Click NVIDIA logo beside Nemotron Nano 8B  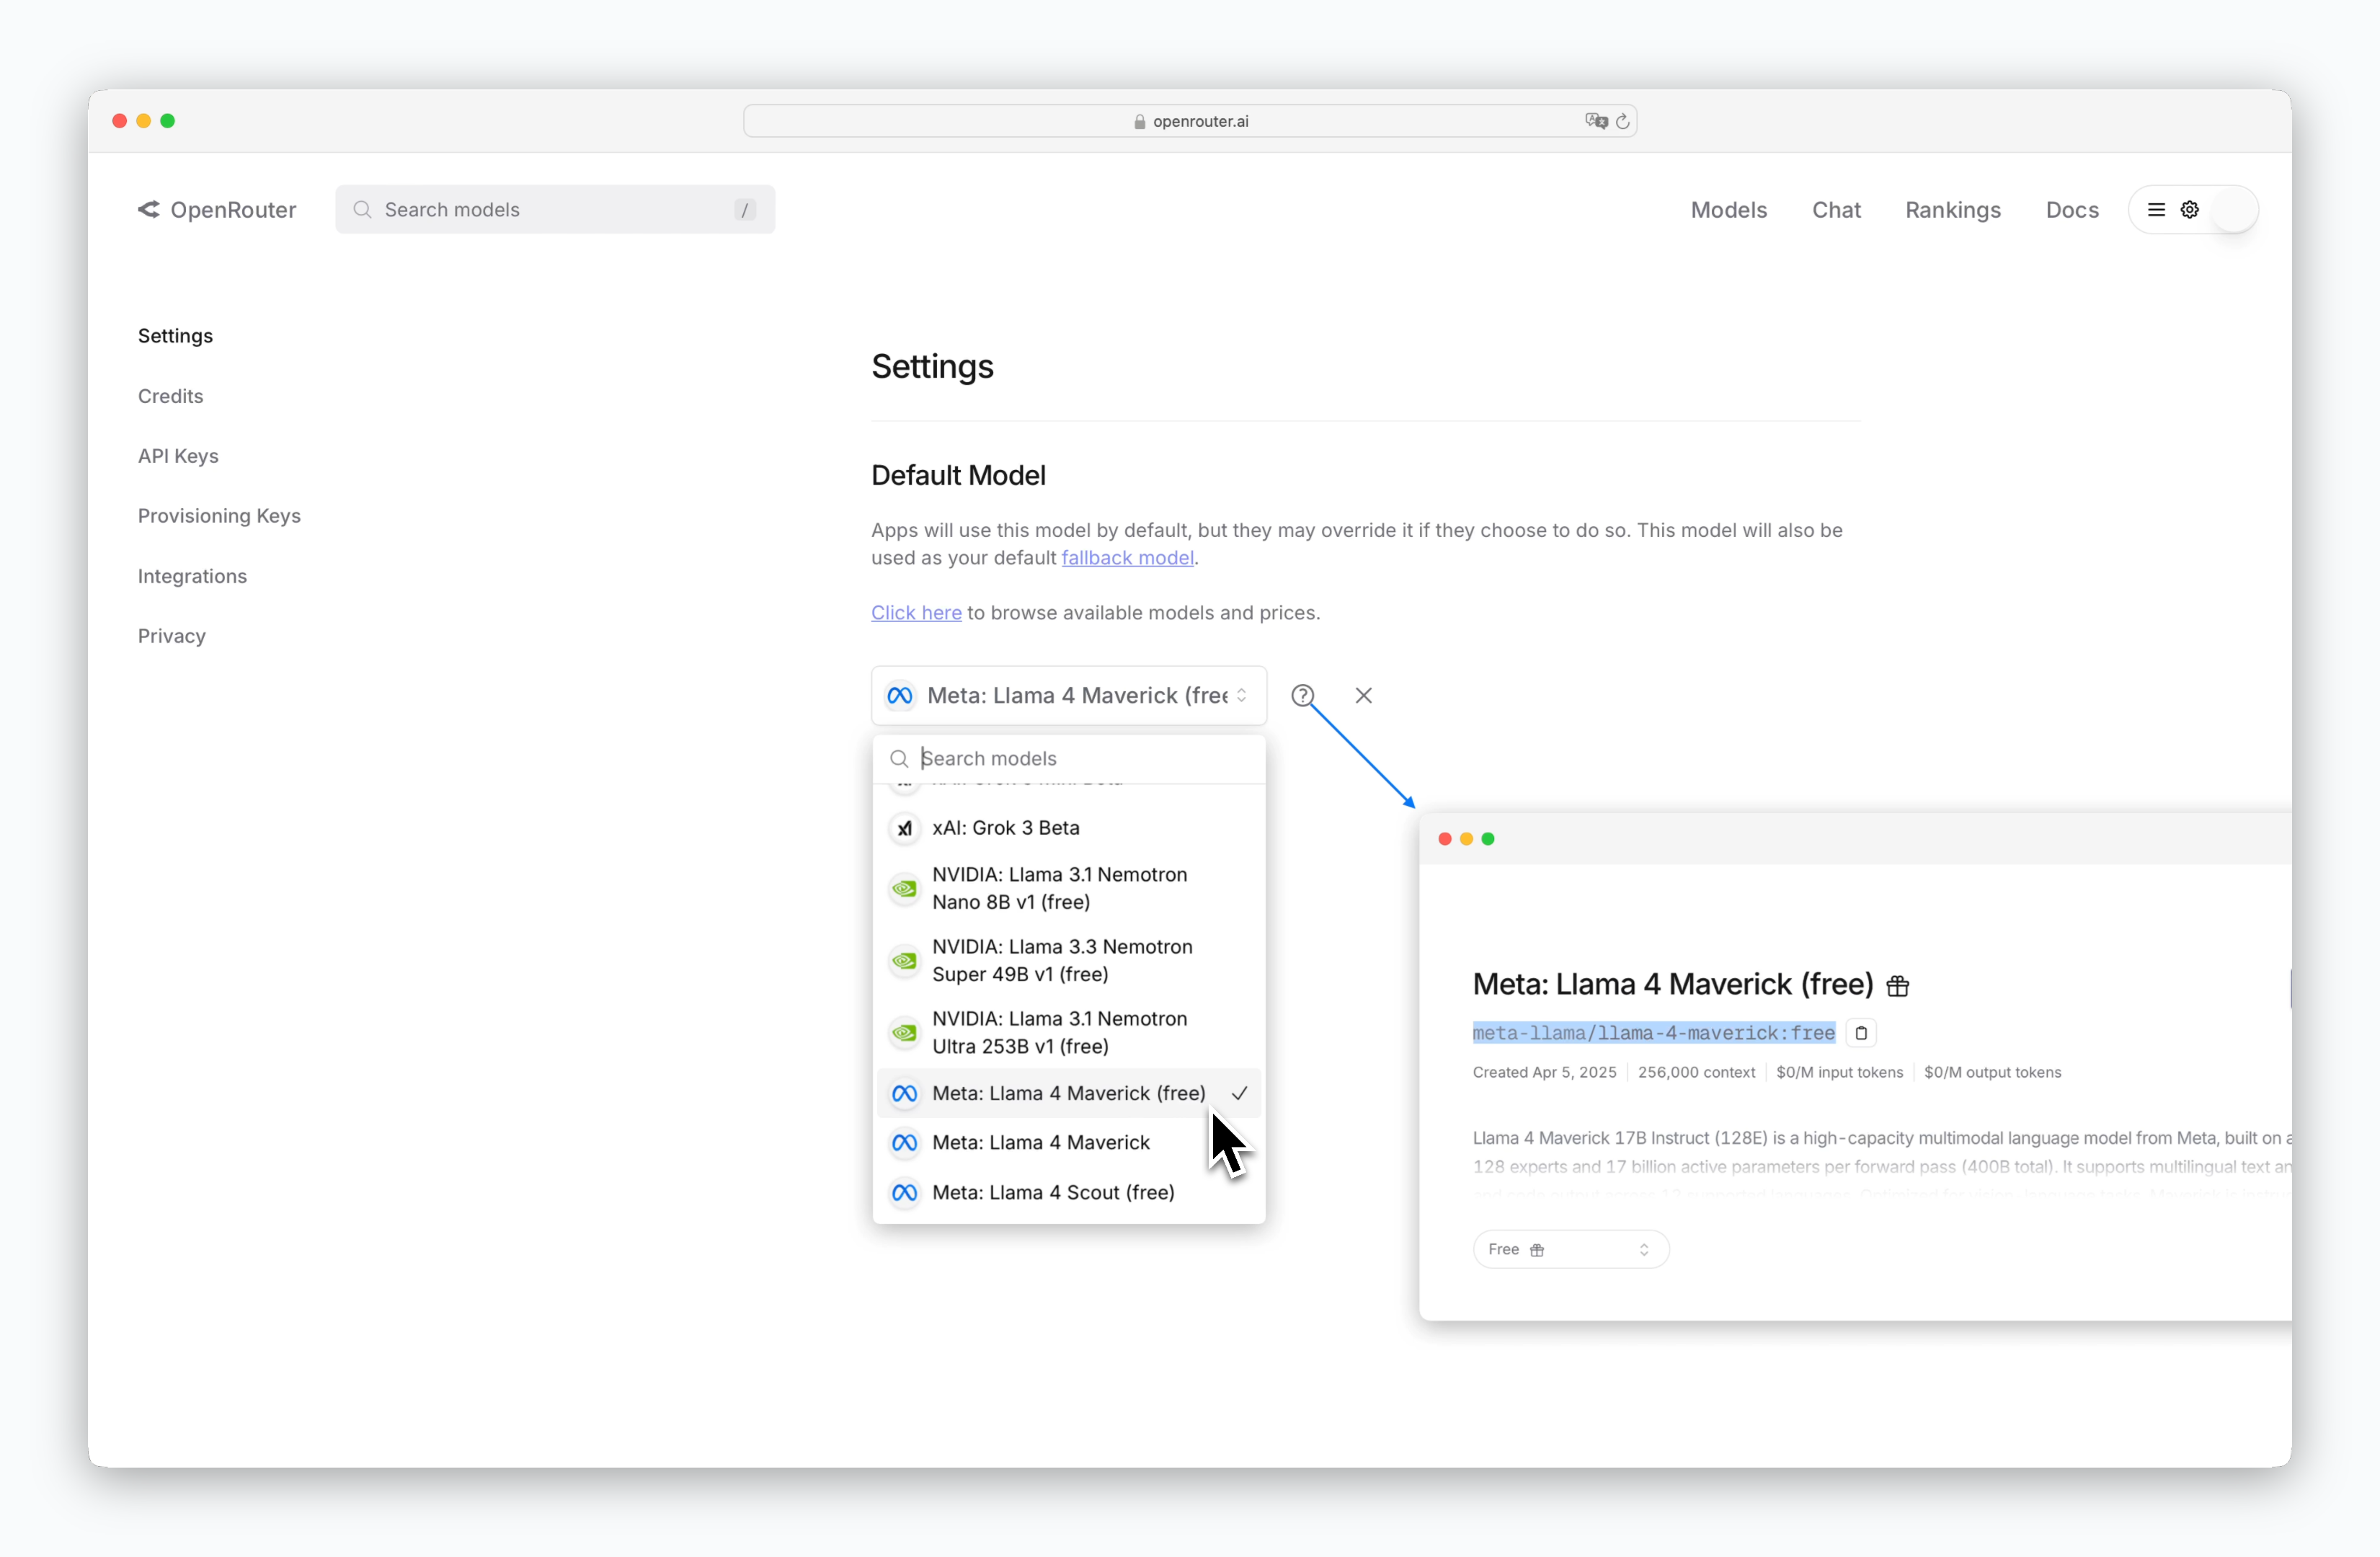tap(904, 888)
